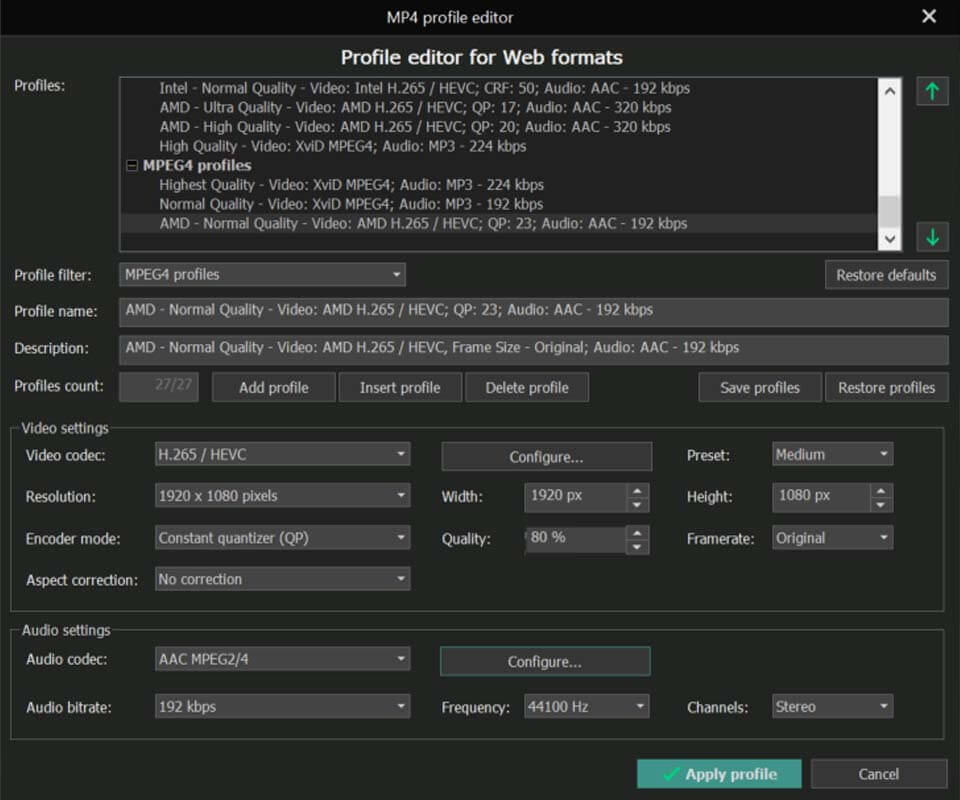Click the profile list scrollbar down arrow
Screen dimensions: 960x800
[x=890, y=239]
